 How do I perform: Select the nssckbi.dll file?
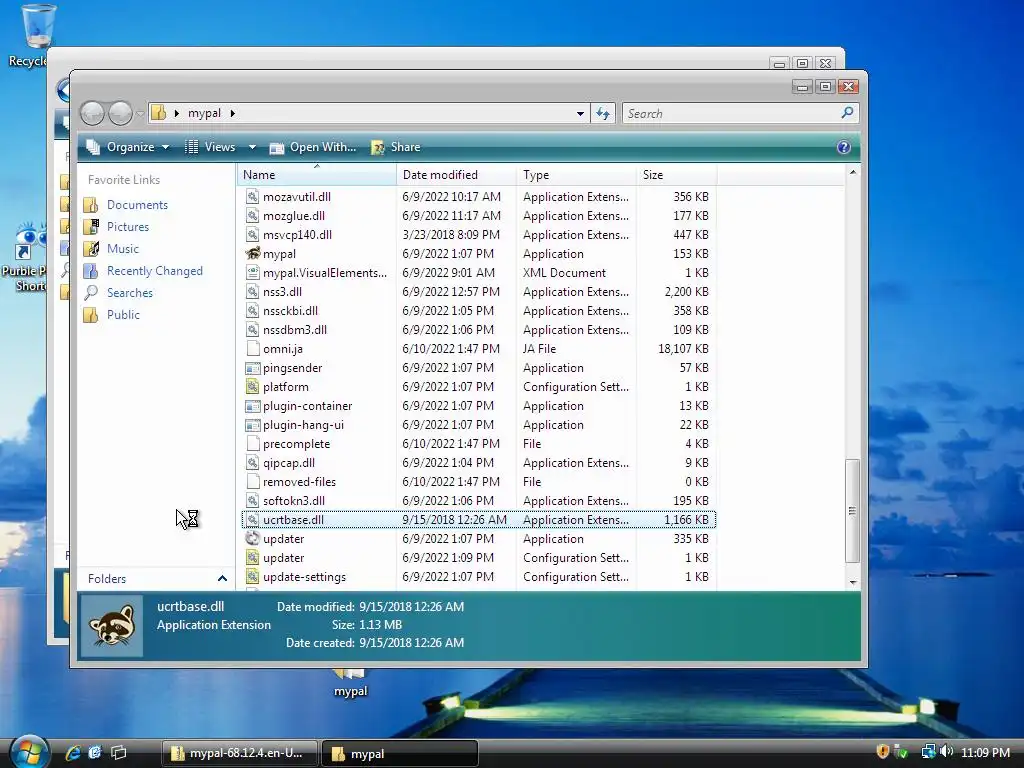291,311
